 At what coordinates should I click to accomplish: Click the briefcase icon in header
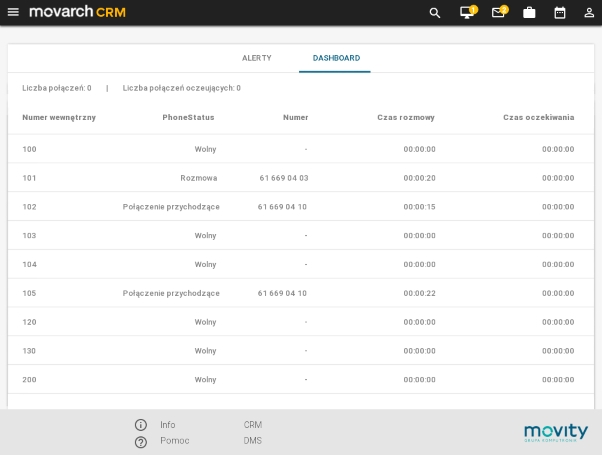pos(529,13)
